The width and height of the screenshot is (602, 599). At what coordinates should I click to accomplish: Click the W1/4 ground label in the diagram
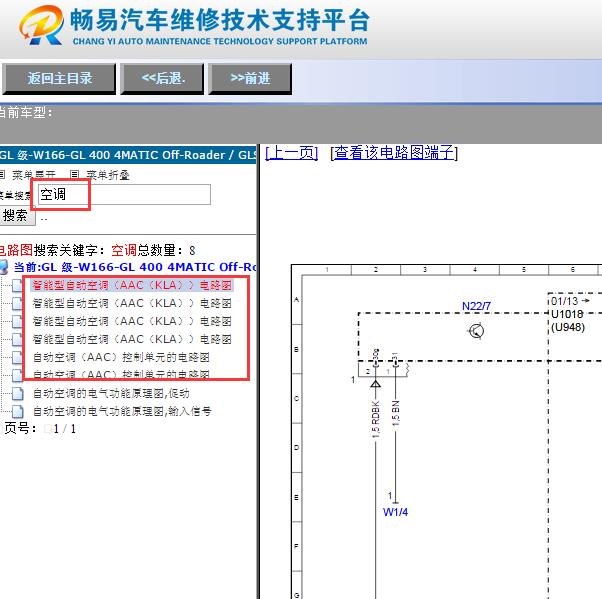[395, 512]
